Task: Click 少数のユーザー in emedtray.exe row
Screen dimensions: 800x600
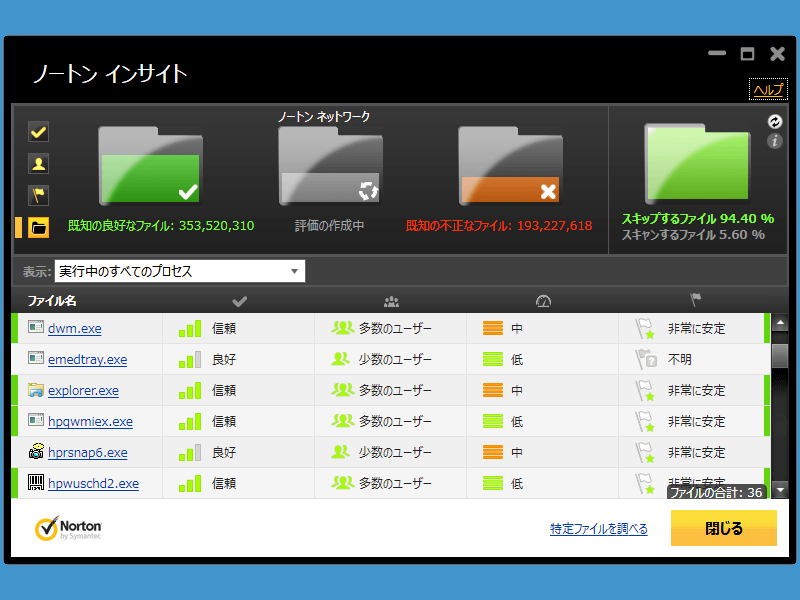Action: [395, 360]
